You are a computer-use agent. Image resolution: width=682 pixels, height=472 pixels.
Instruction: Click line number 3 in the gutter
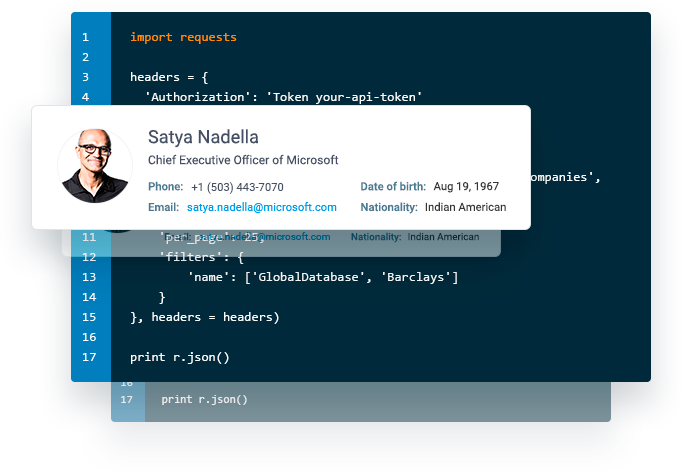point(86,77)
